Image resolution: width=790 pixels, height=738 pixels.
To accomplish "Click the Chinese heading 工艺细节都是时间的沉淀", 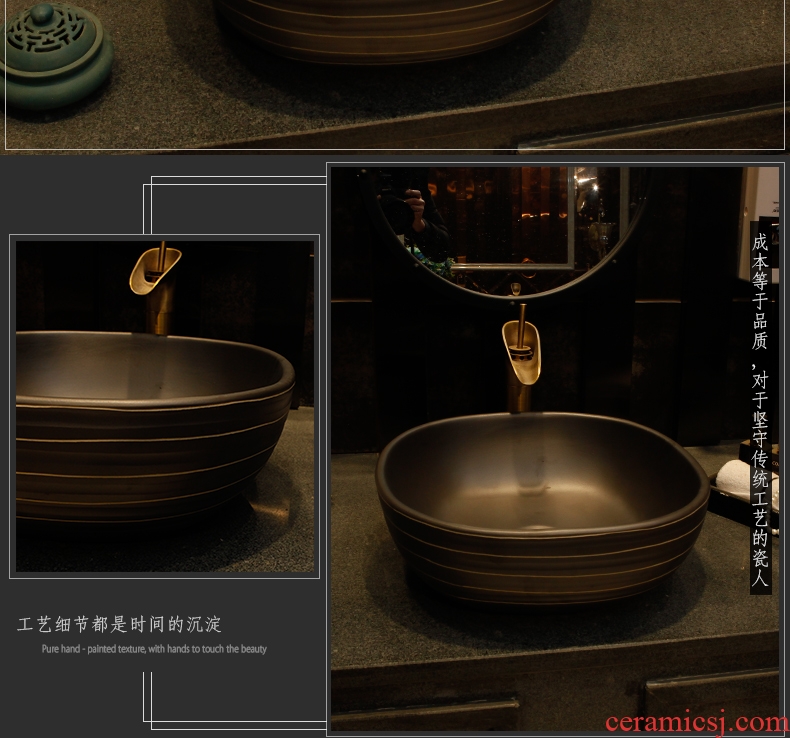I will click(120, 625).
